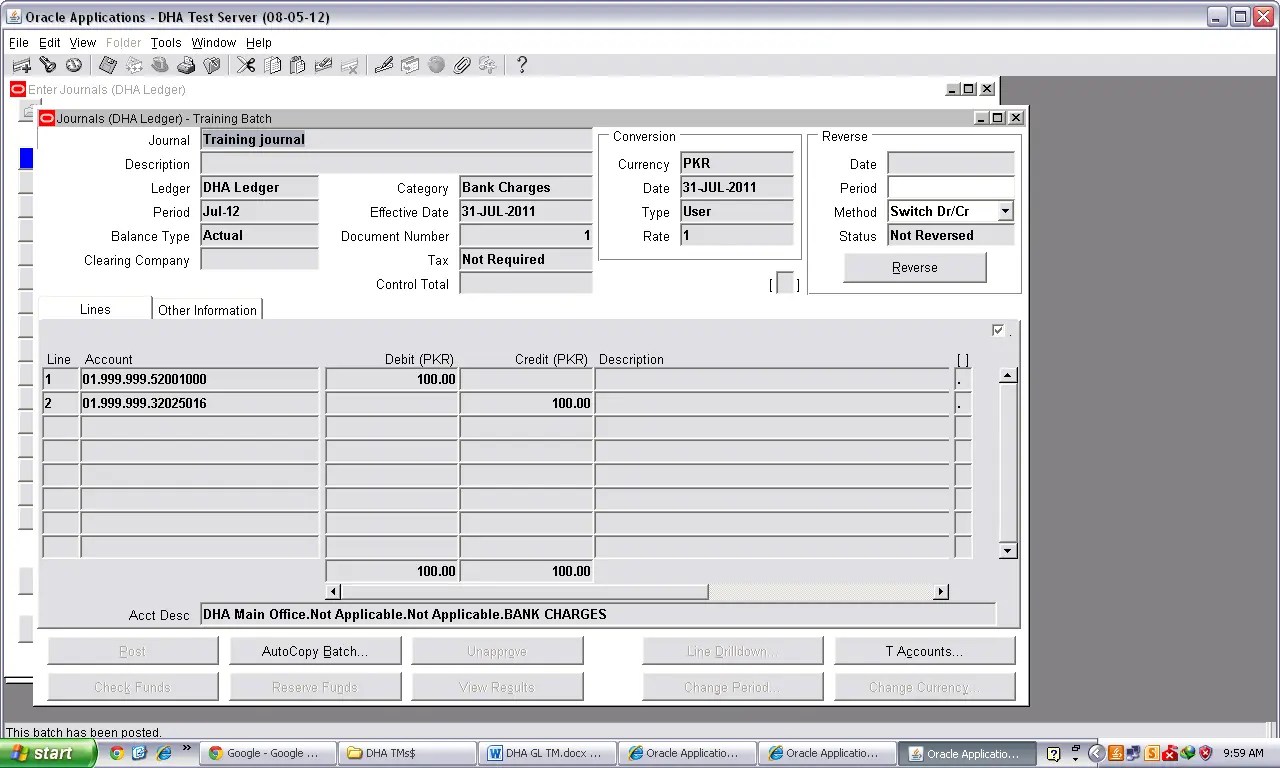
Task: Click the Copy toolbar icon
Action: click(271, 66)
